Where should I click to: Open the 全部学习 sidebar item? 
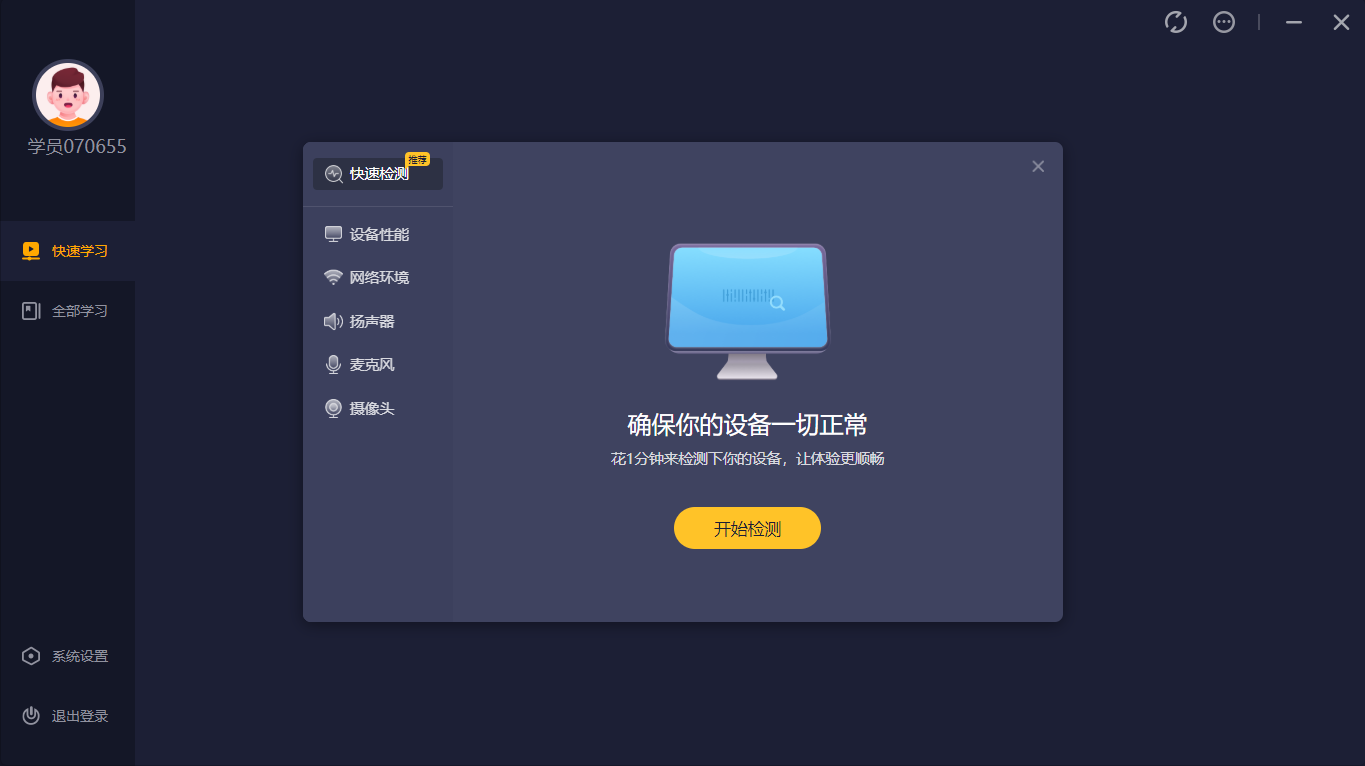click(x=68, y=311)
